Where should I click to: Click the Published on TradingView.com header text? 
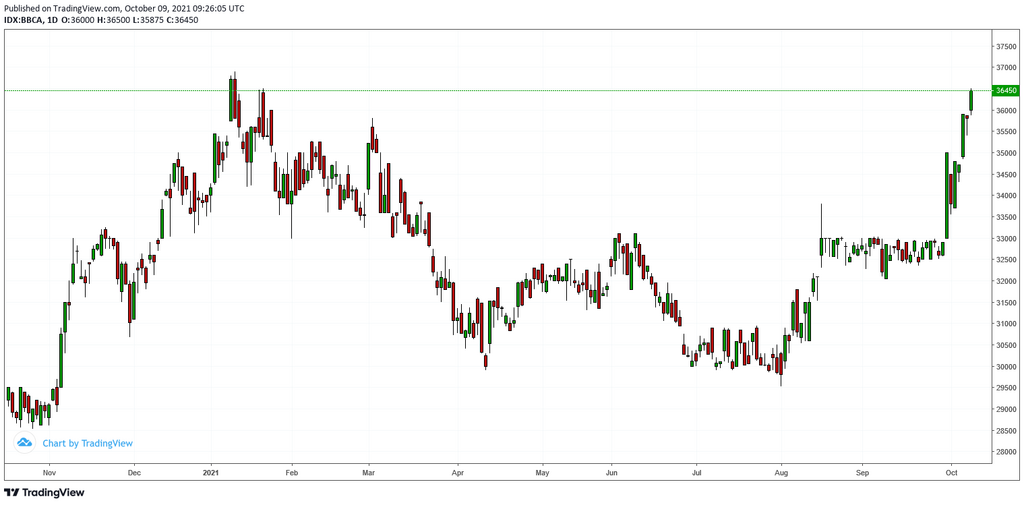coord(124,8)
